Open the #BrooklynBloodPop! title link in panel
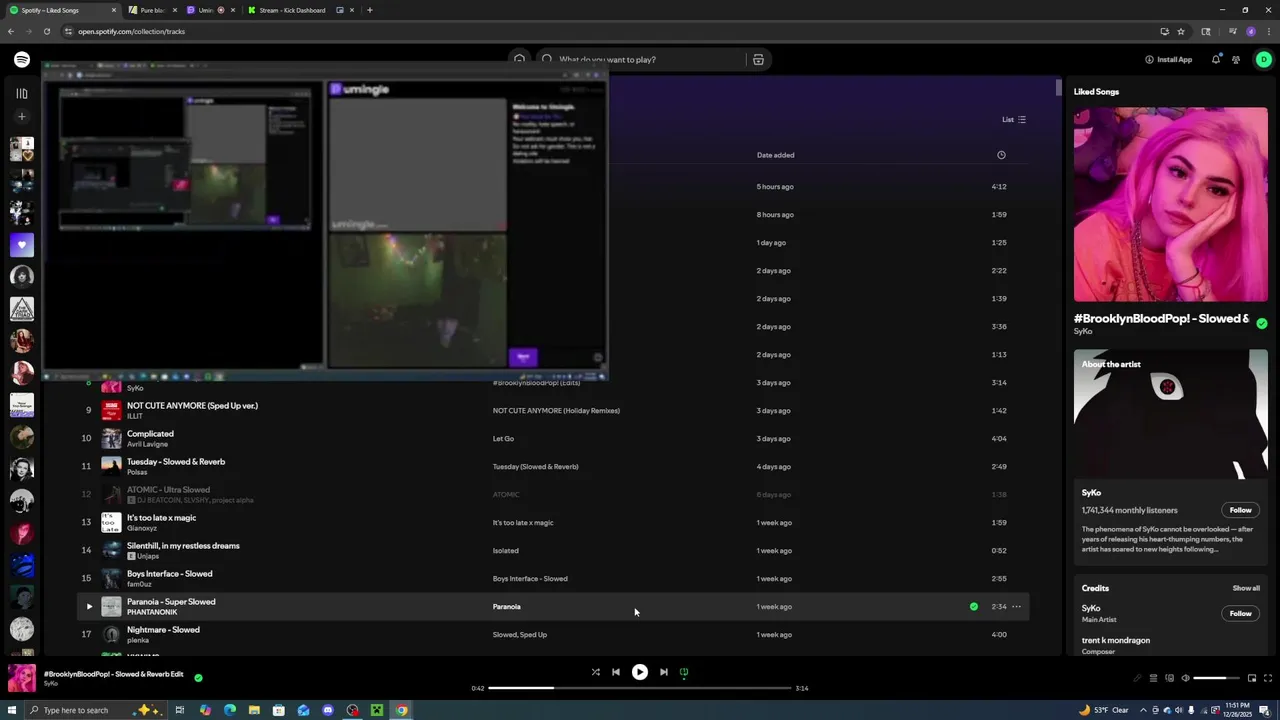This screenshot has height=720, width=1280. (1161, 319)
